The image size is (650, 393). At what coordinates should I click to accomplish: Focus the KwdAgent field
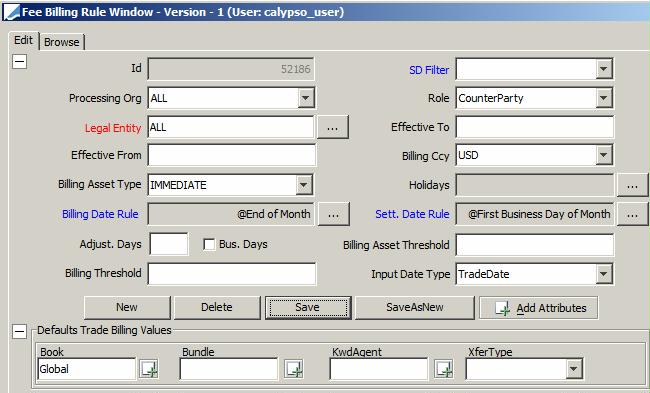pyautogui.click(x=378, y=369)
